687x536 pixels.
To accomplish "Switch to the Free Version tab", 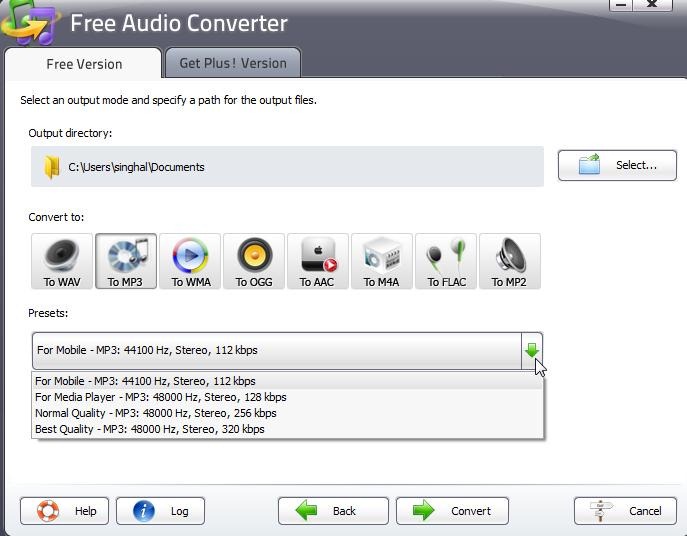I will 84,64.
